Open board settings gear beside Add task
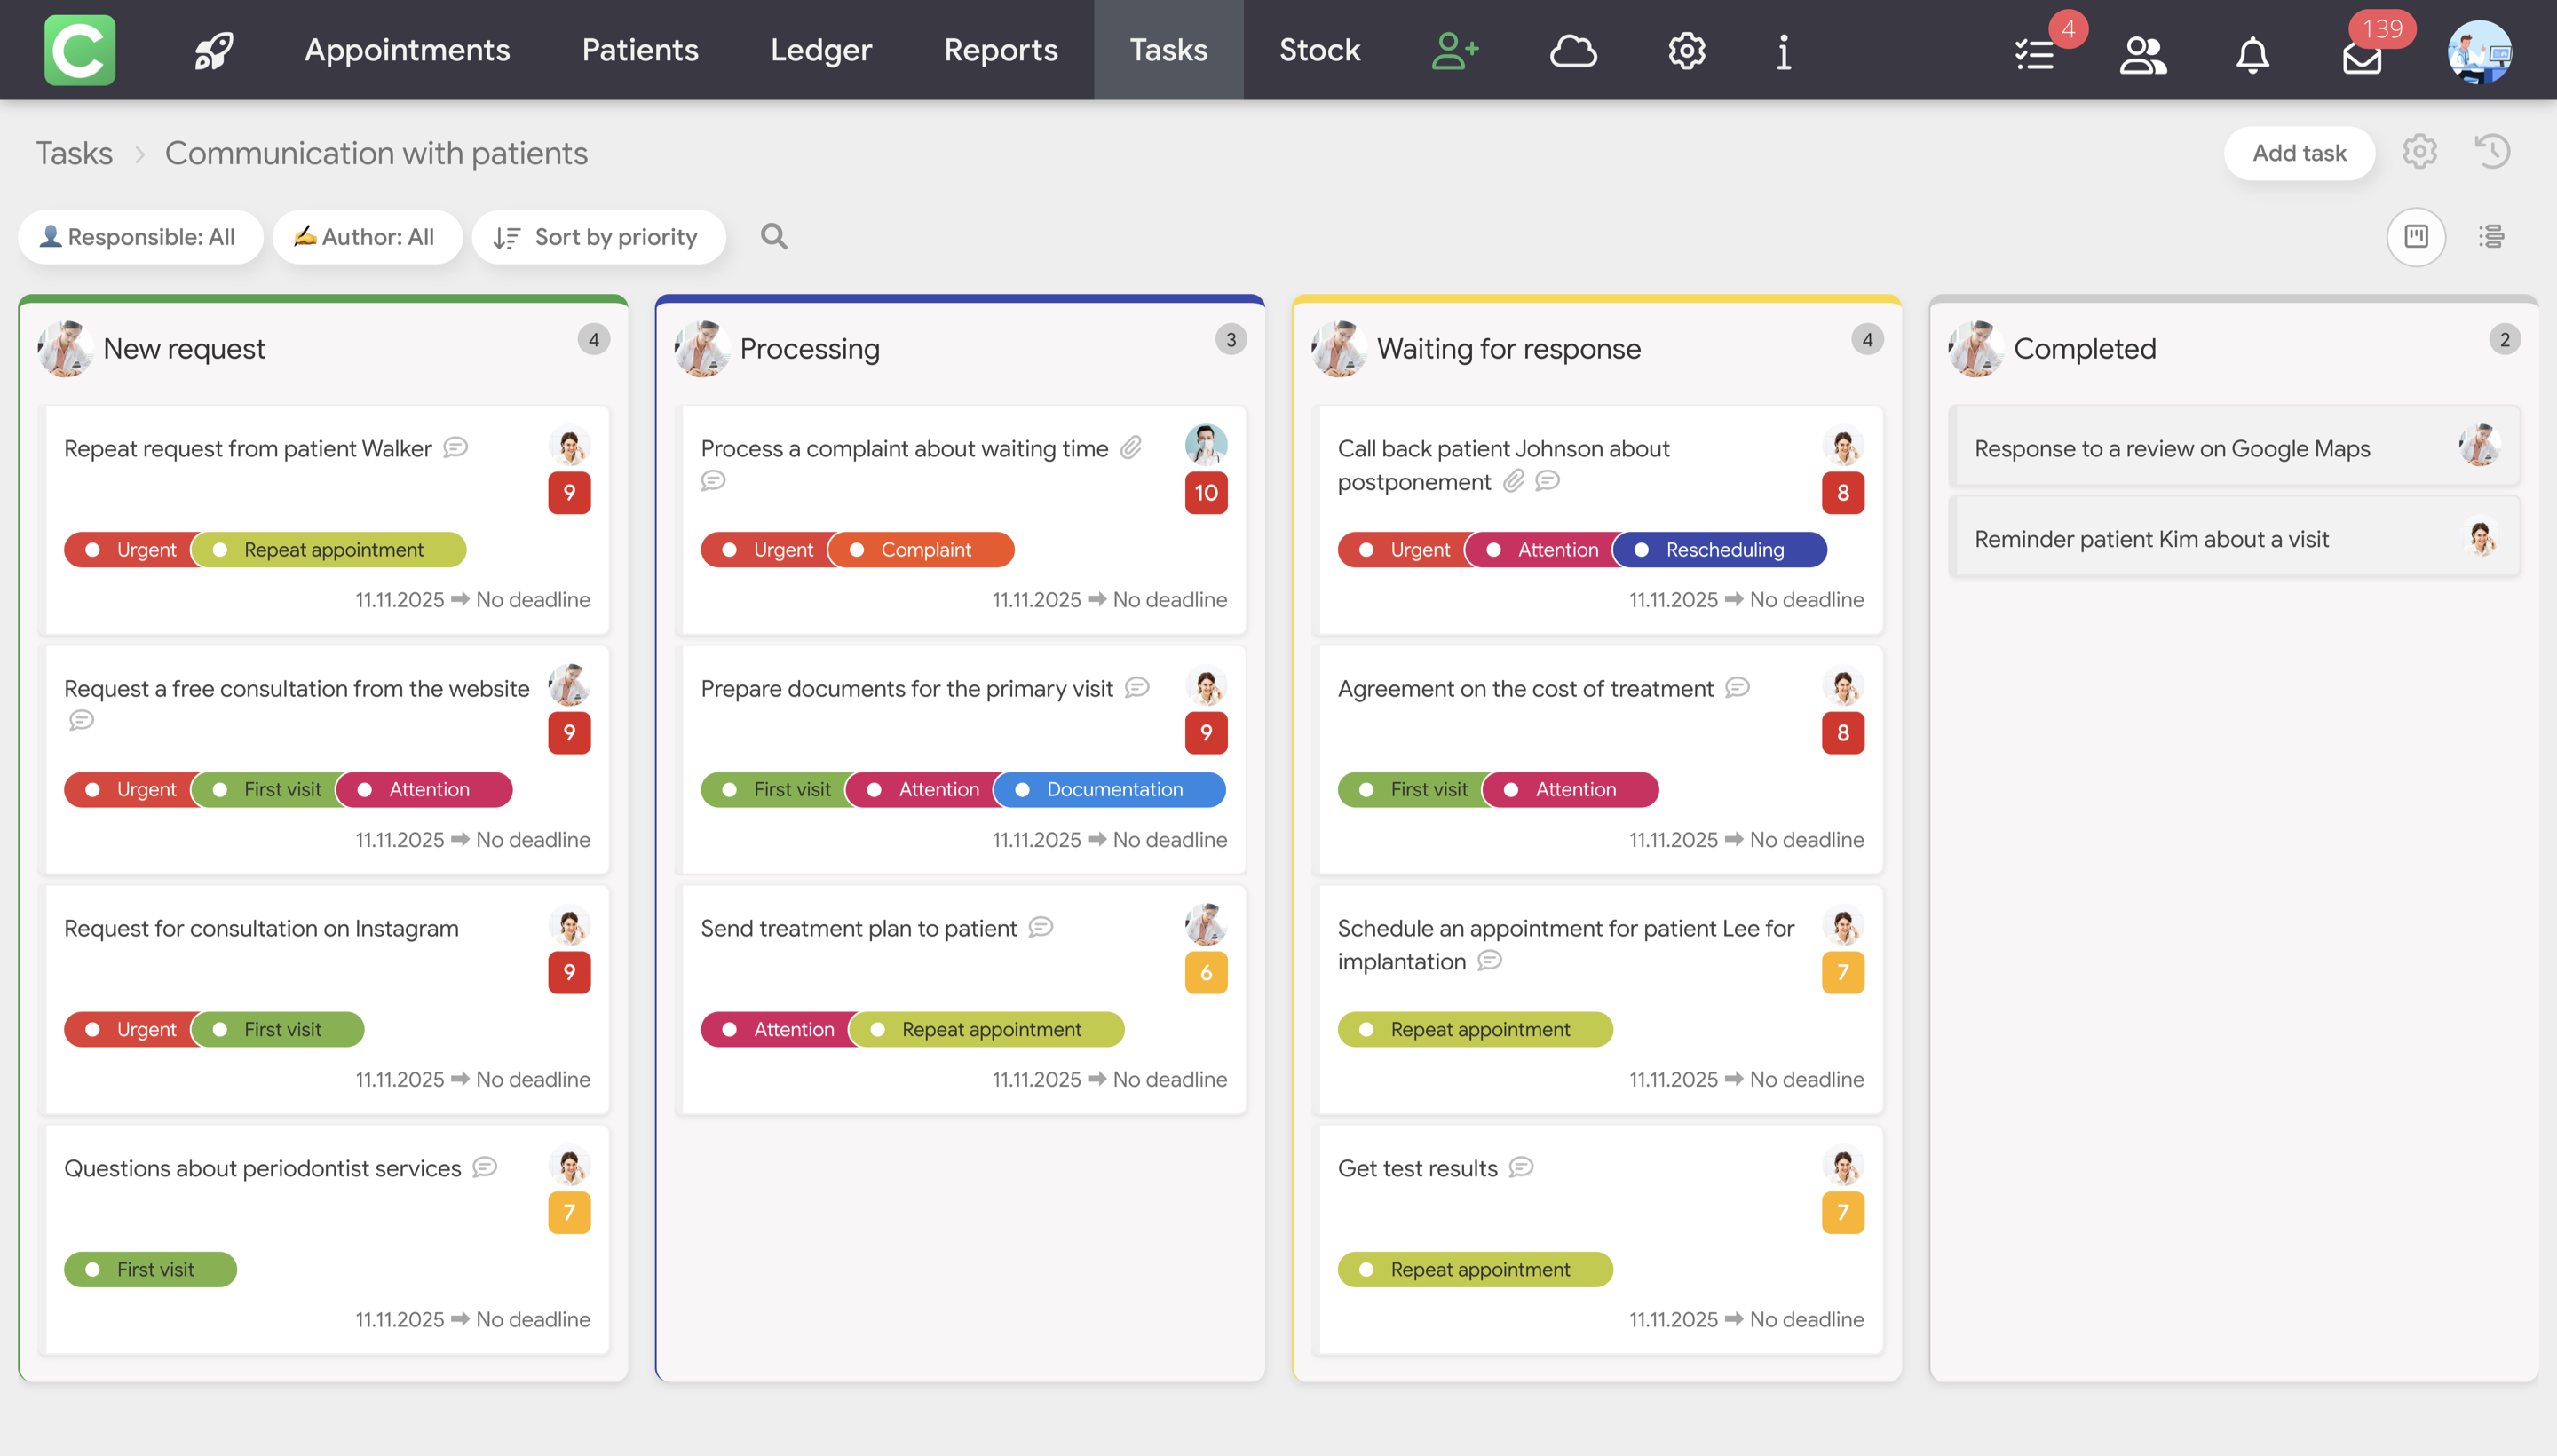This screenshot has width=2557, height=1456. tap(2419, 152)
